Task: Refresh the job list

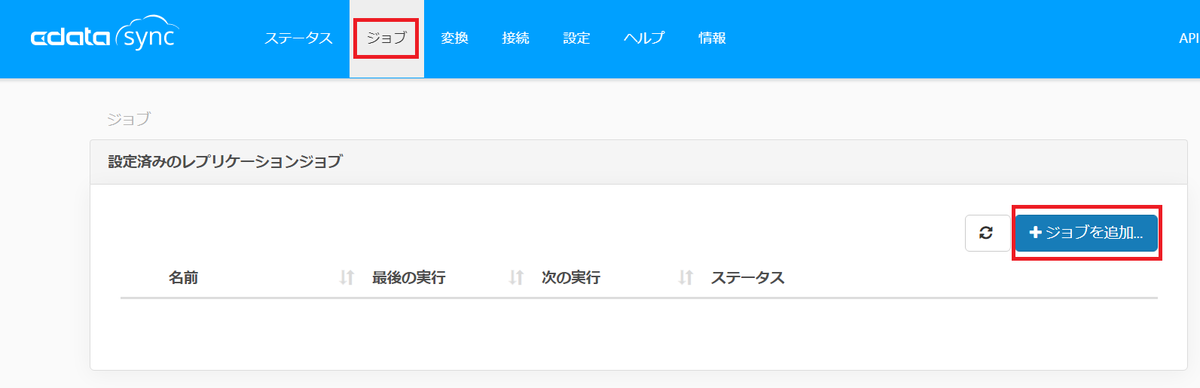Action: 986,233
